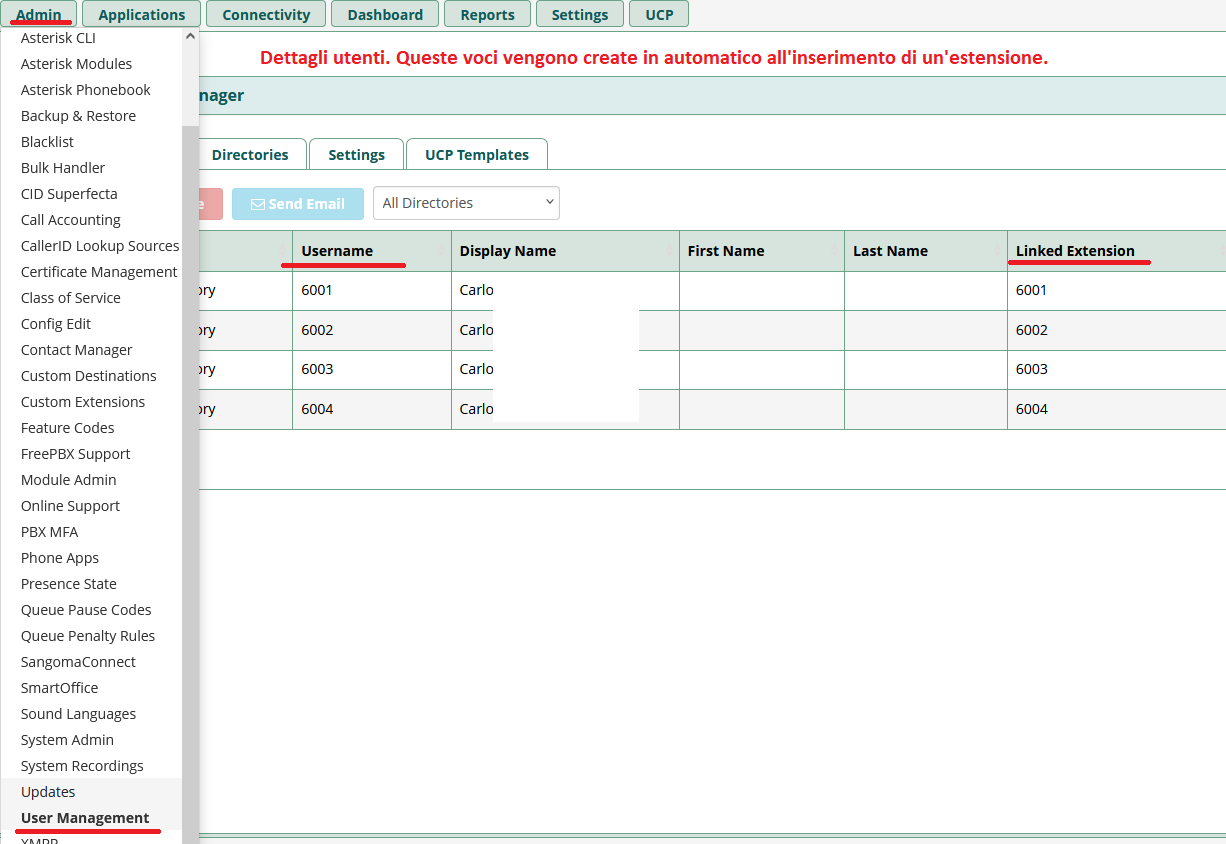Open the Blacklist module

47,142
